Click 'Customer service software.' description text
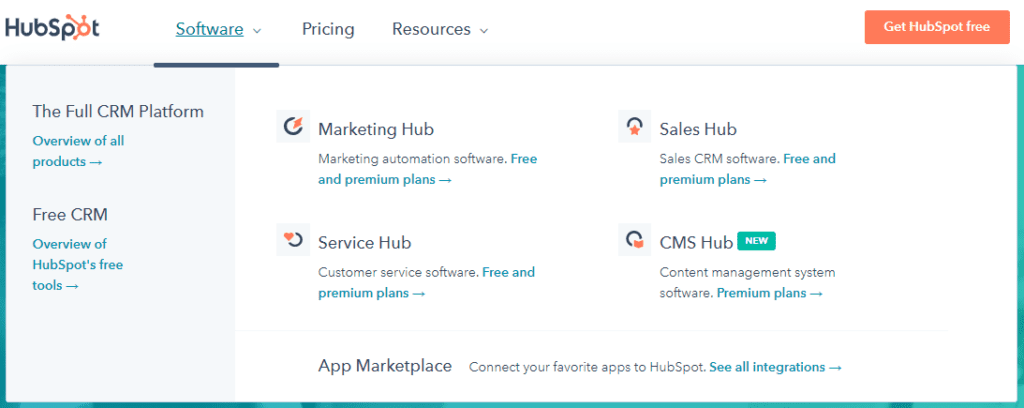The height and width of the screenshot is (408, 1024). (398, 272)
